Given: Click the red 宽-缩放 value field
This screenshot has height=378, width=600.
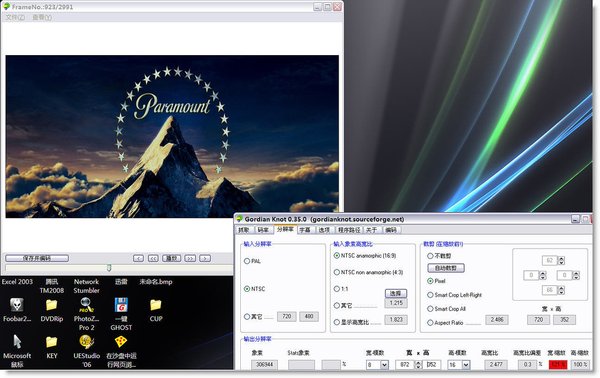Looking at the screenshot, I should 558,365.
